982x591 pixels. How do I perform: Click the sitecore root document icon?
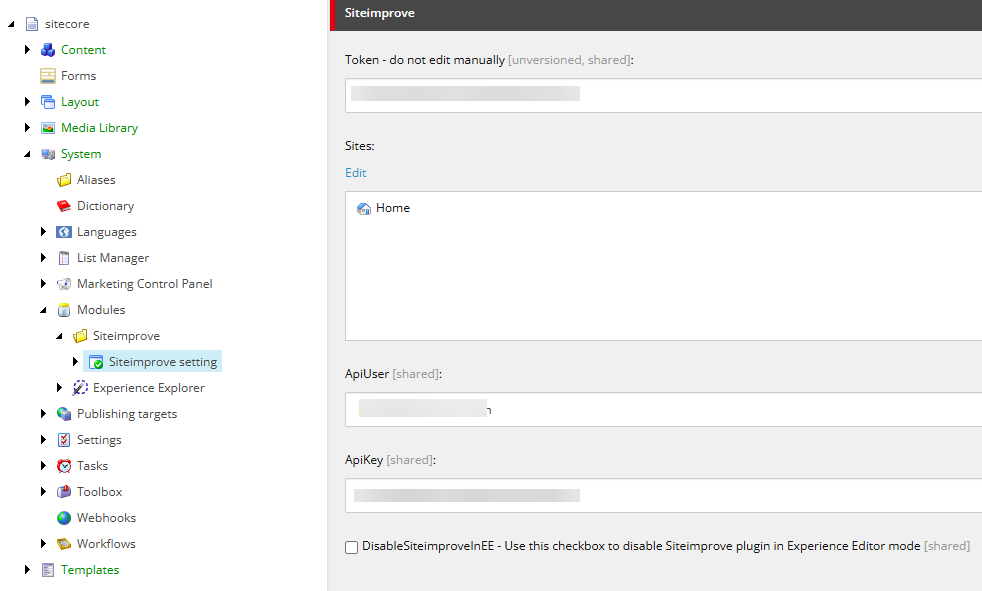coord(32,24)
